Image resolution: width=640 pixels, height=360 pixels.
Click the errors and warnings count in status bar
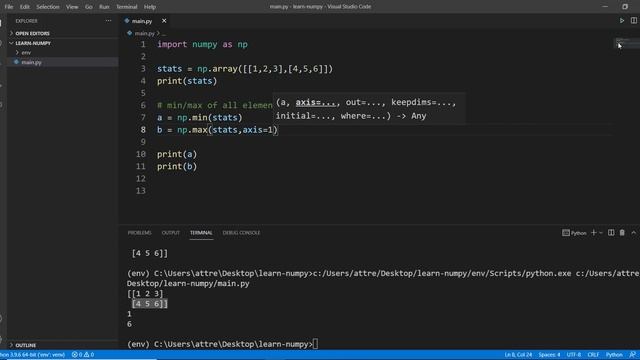(x=83, y=355)
